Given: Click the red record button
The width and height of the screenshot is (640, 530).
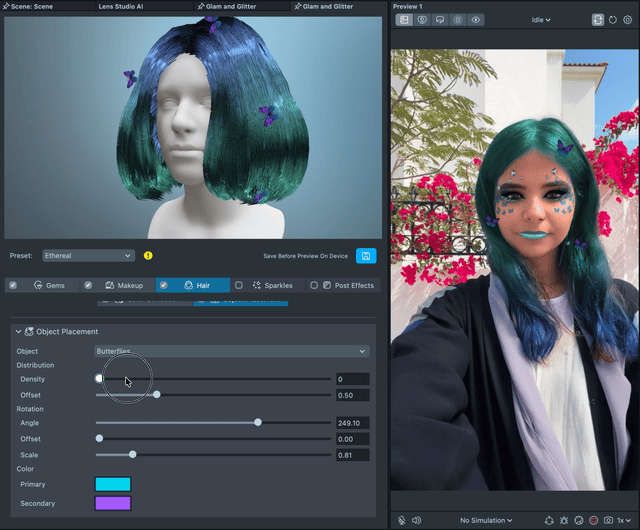Looking at the screenshot, I should 593,520.
